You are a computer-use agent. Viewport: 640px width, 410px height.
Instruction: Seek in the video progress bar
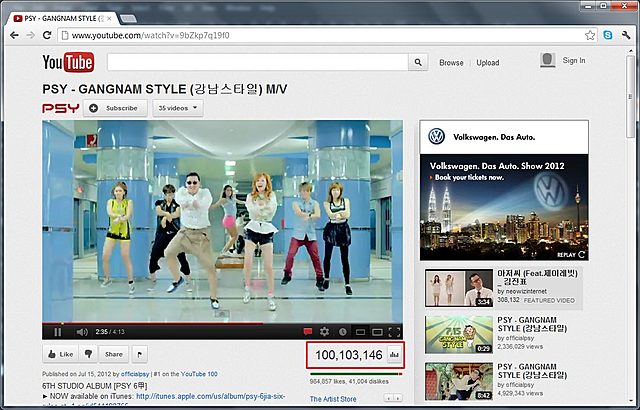tap(222, 323)
